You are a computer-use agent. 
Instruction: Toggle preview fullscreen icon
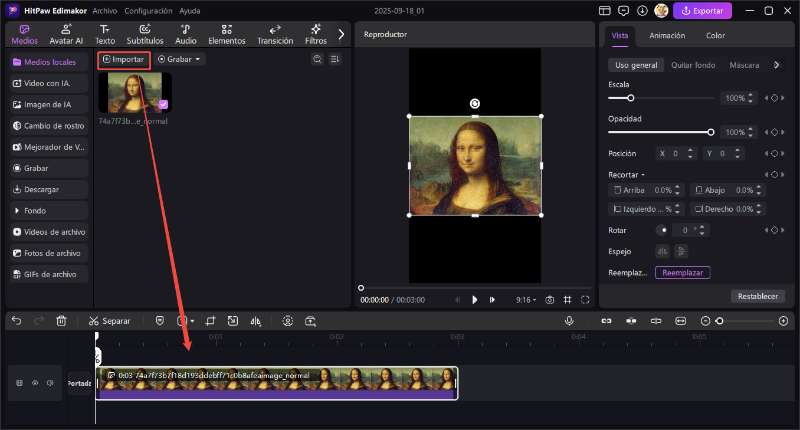[585, 300]
